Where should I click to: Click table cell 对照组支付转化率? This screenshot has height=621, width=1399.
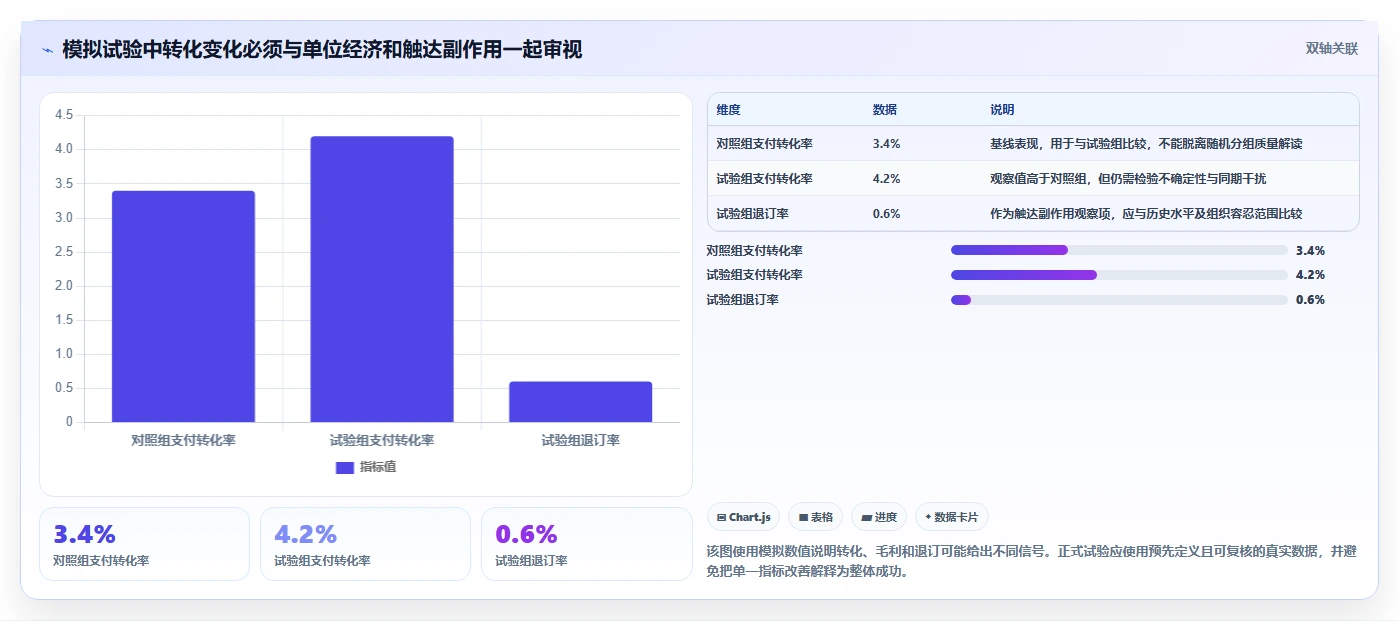tap(764, 144)
